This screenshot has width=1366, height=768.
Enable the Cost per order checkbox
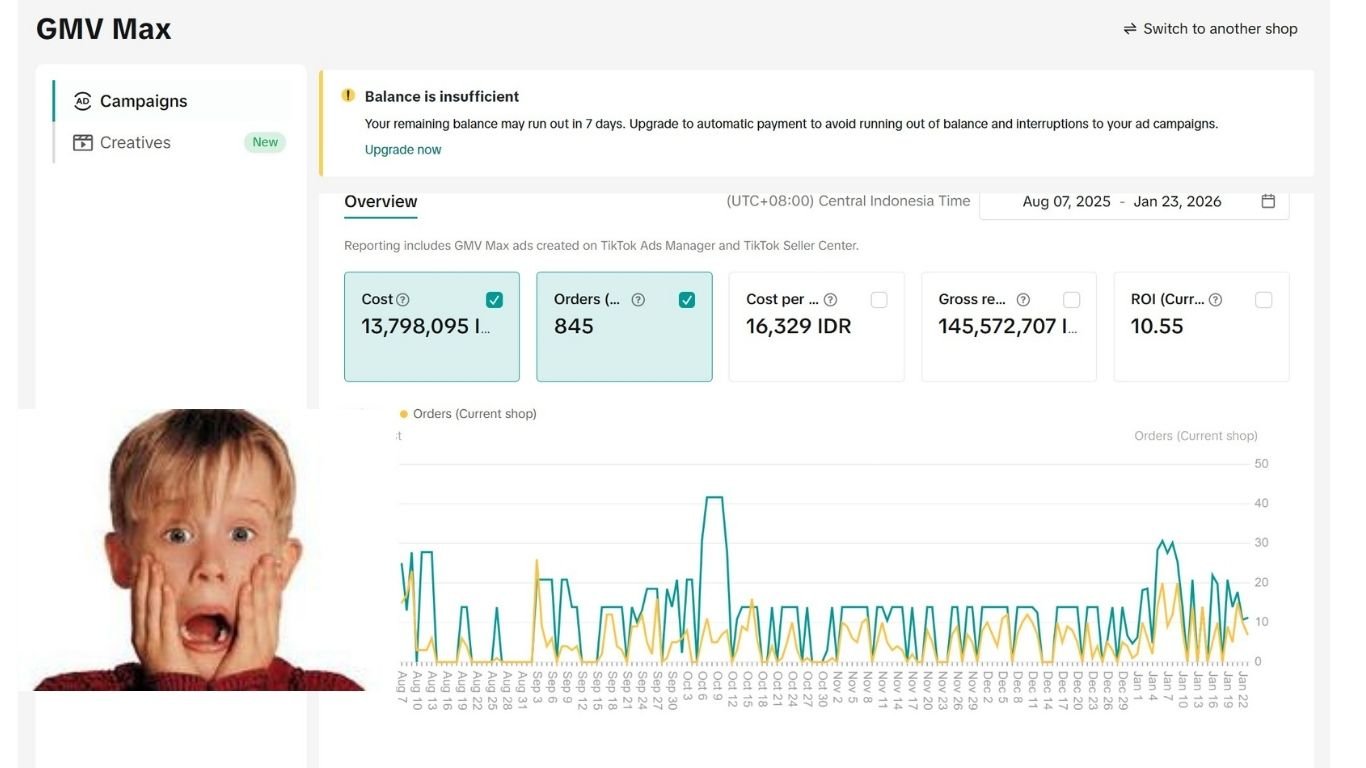pyautogui.click(x=879, y=300)
